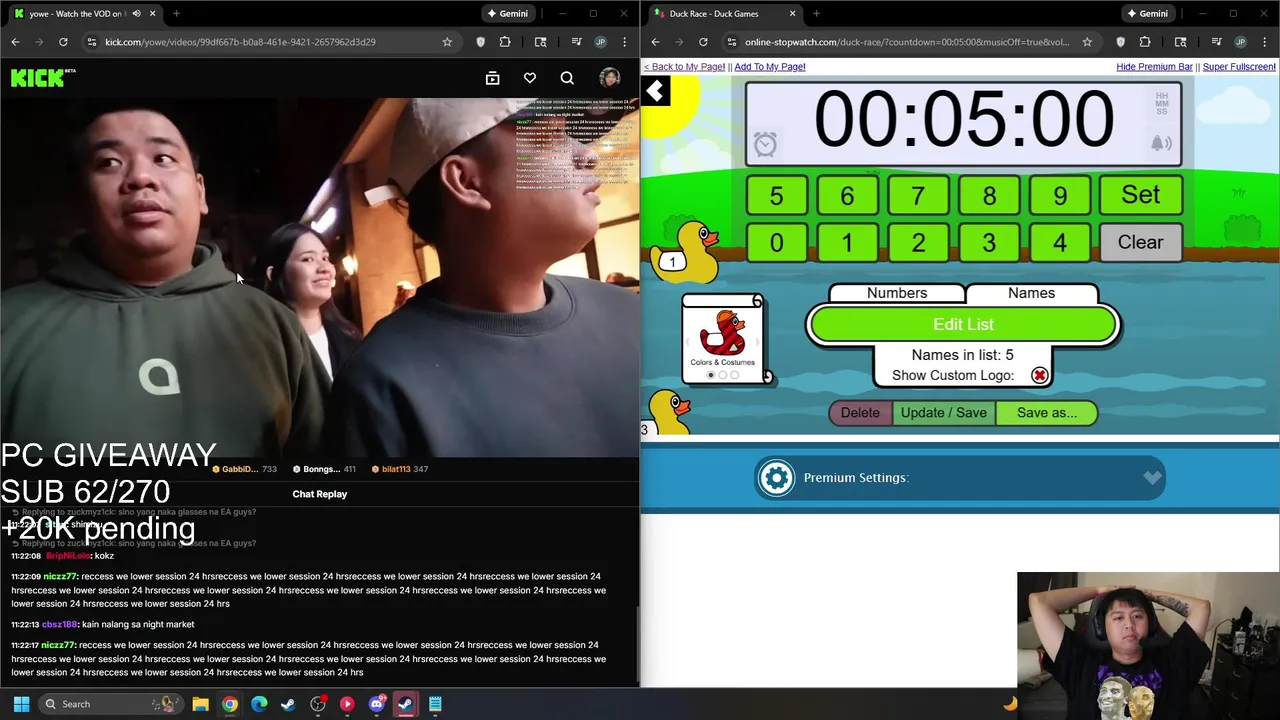This screenshot has height=720, width=1280.
Task: Open the Kick browse videos icon
Action: [492, 78]
